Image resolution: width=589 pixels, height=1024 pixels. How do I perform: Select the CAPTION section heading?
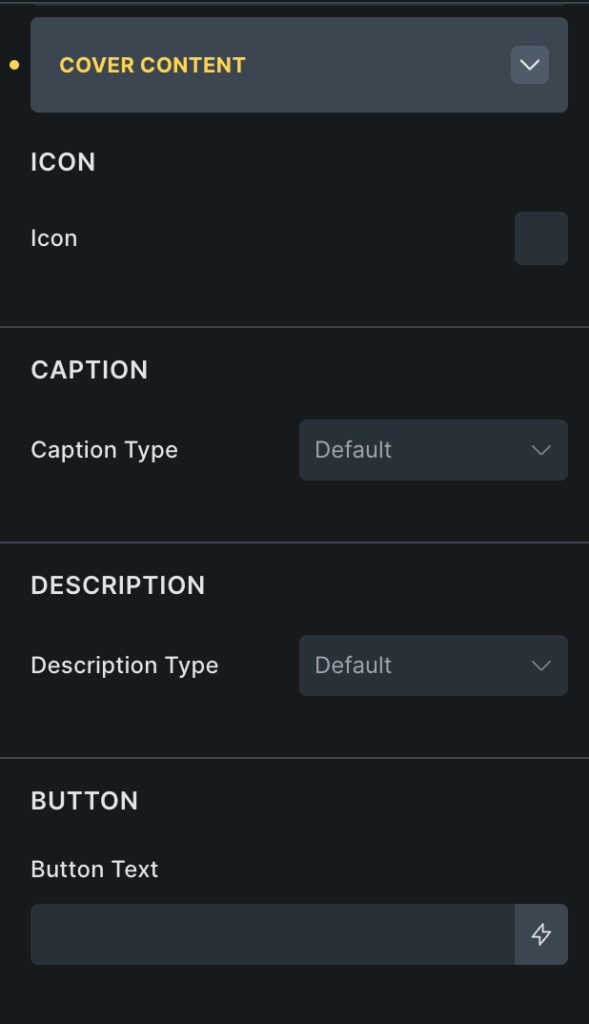[89, 370]
